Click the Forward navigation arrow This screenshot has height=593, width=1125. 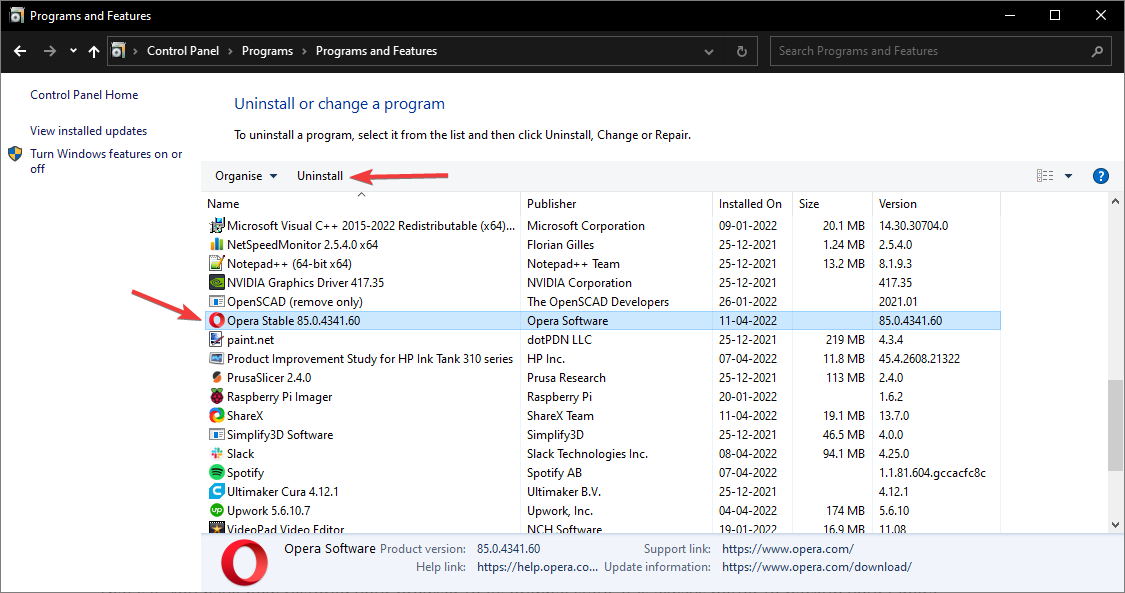point(50,51)
